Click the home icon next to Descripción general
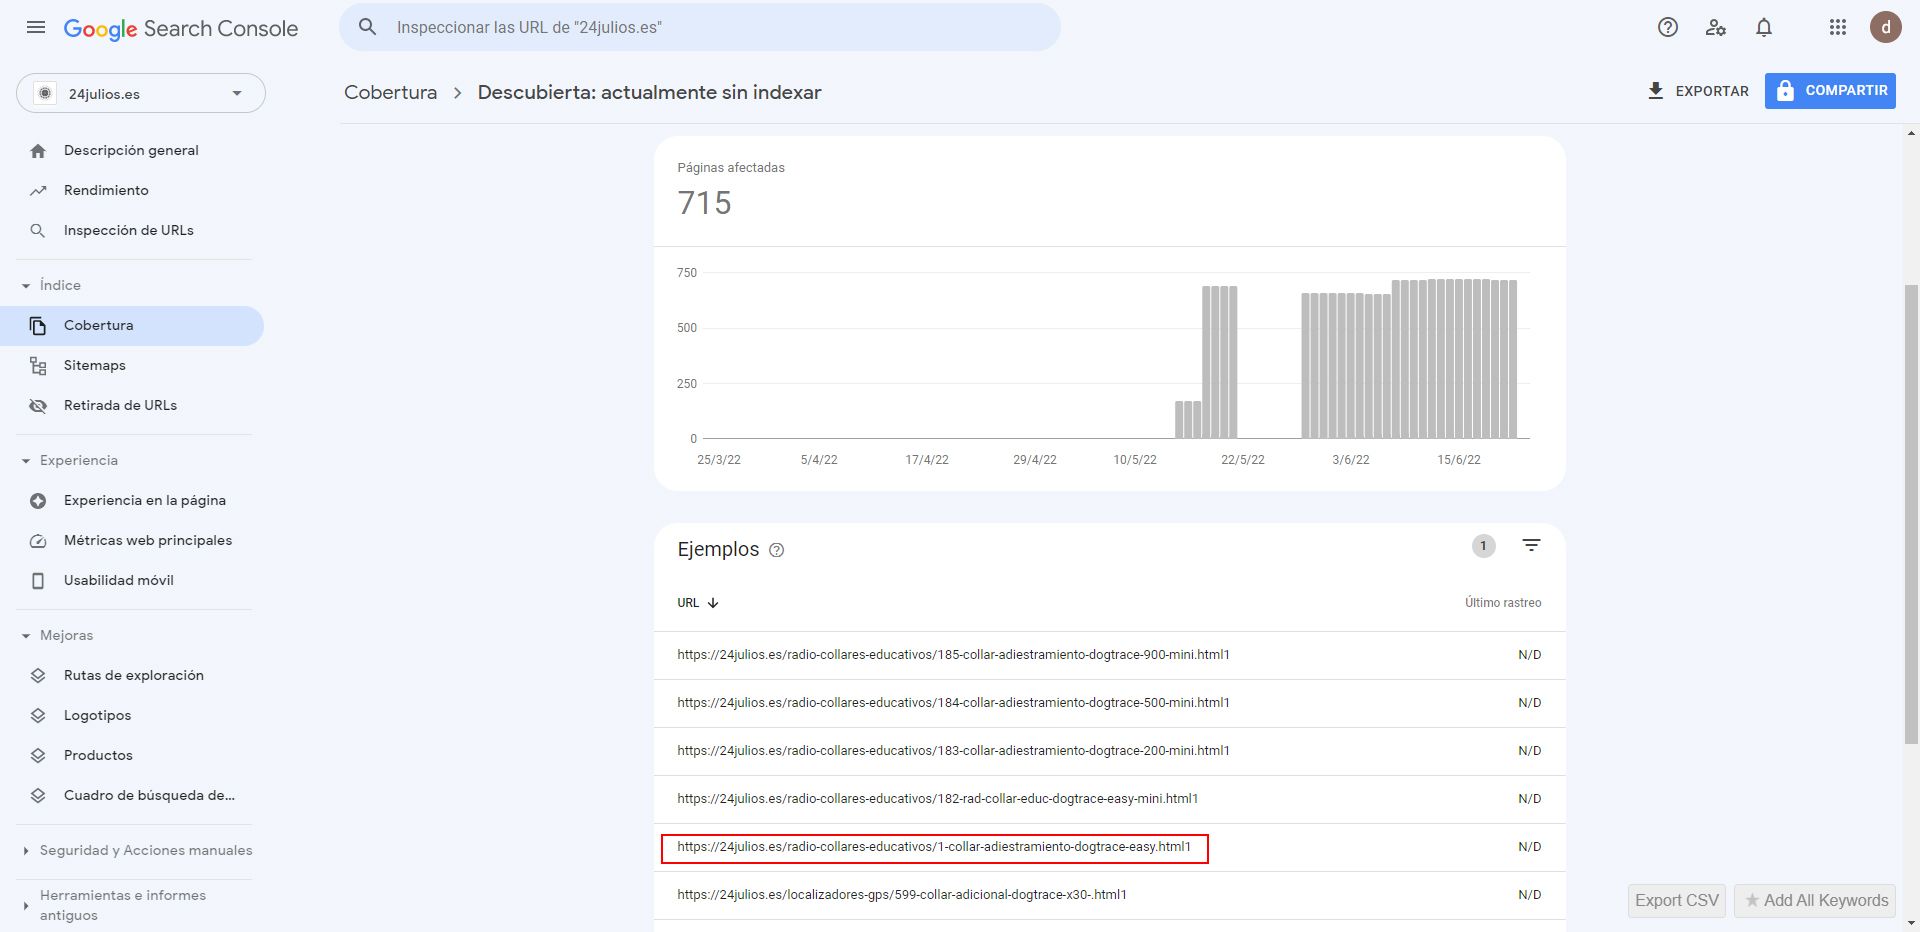Image resolution: width=1920 pixels, height=932 pixels. pos(38,151)
